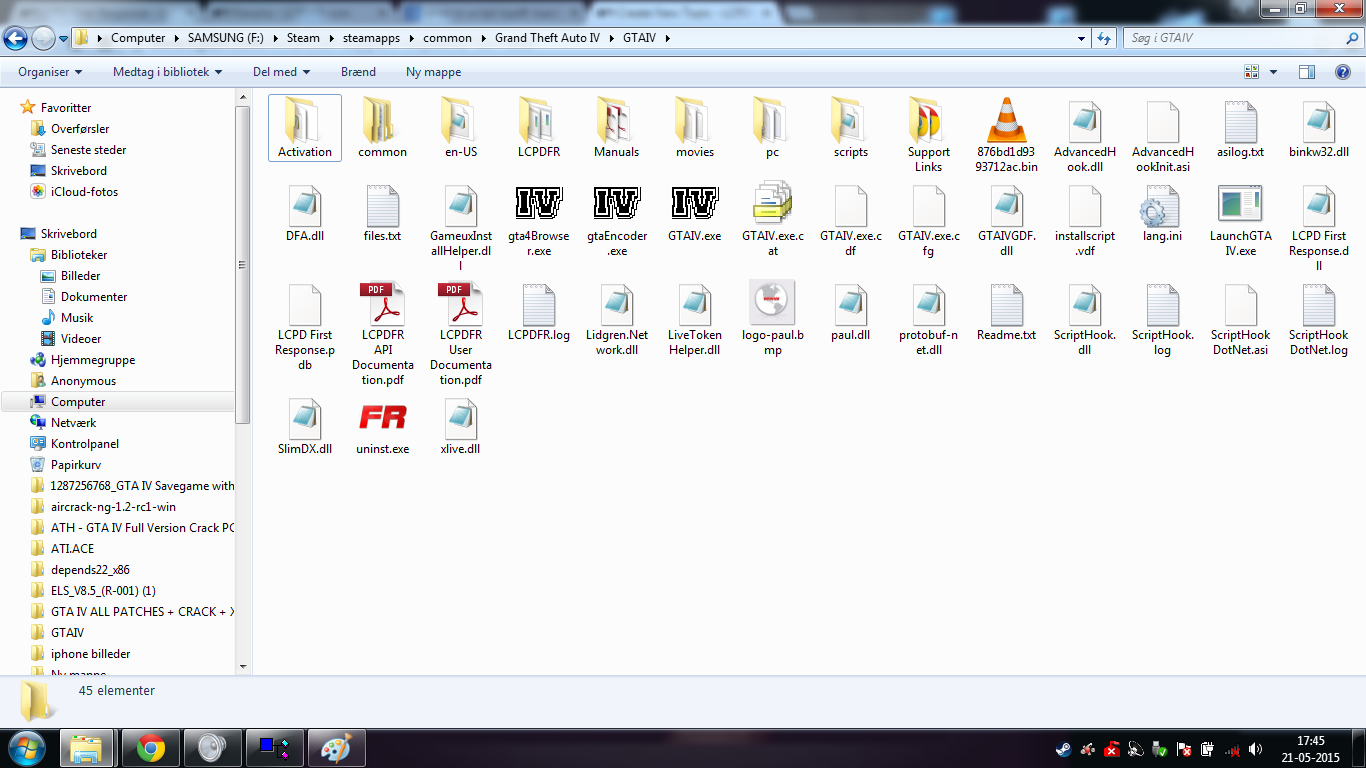Toggle the preview pane button
This screenshot has height=768, width=1366.
1307,72
